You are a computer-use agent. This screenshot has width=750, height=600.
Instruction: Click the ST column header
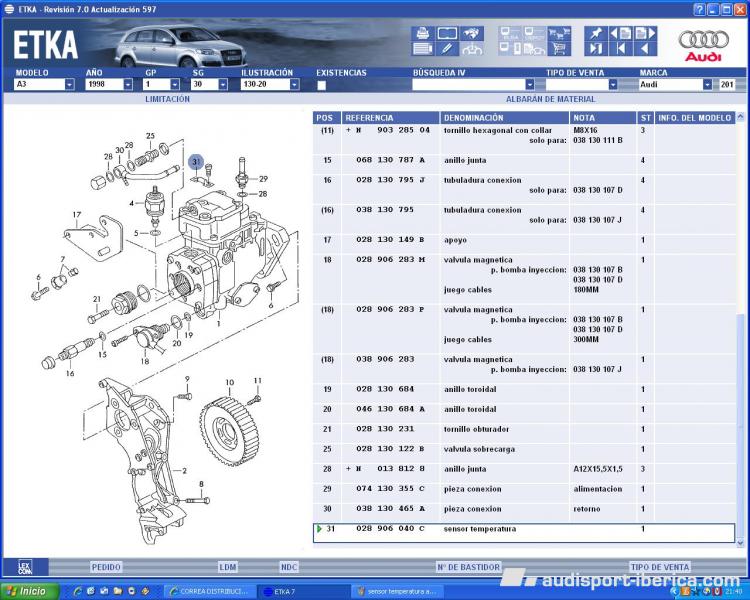(x=646, y=118)
